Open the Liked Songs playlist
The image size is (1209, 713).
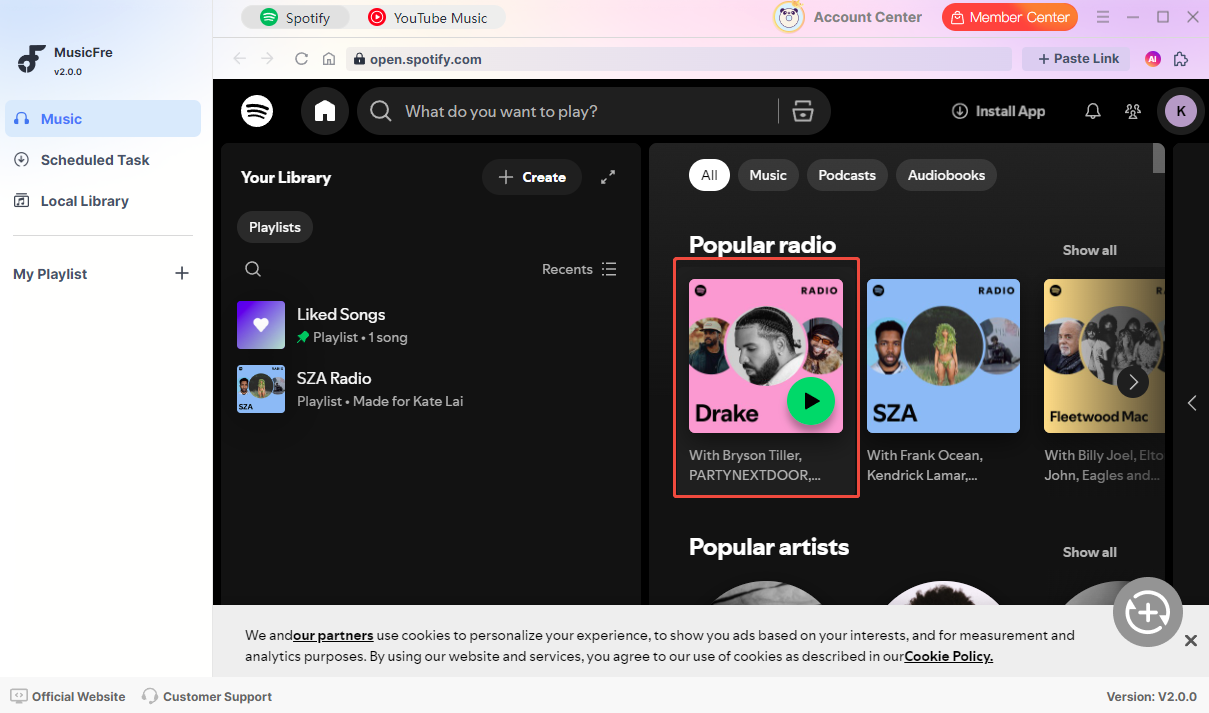click(x=429, y=325)
